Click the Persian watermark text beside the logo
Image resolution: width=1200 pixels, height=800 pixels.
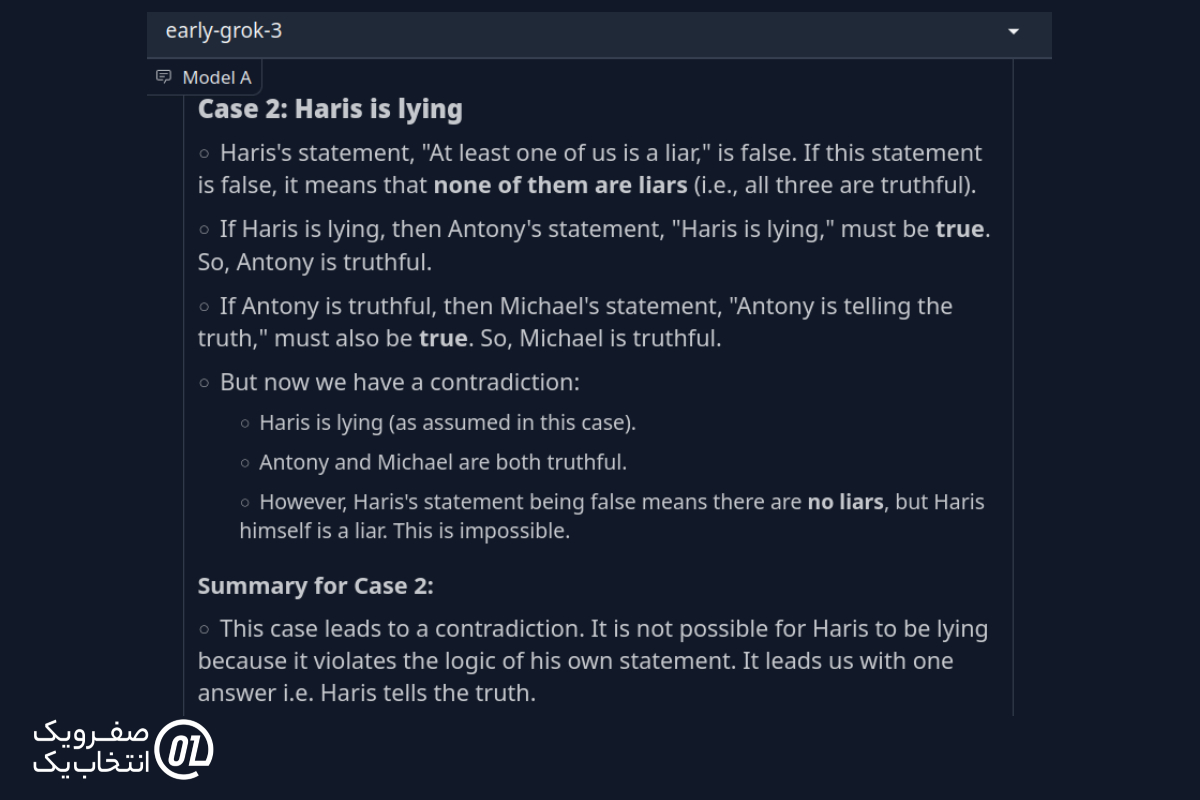[91, 748]
